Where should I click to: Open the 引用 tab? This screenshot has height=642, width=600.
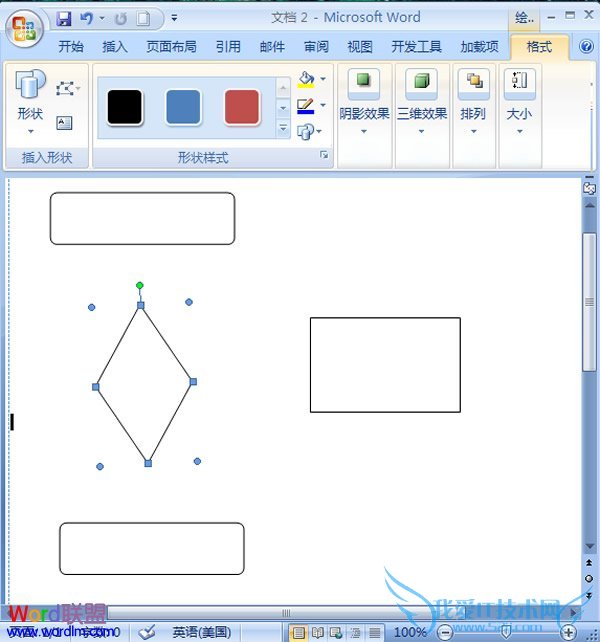(228, 47)
